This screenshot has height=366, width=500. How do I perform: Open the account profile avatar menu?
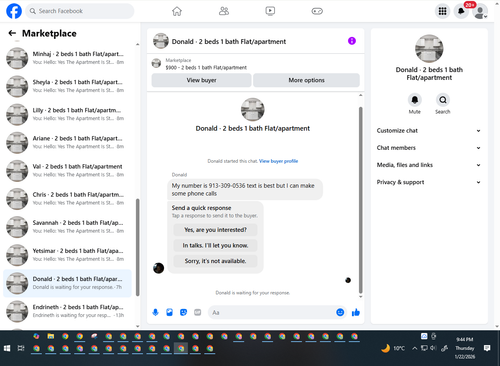pyautogui.click(x=480, y=12)
